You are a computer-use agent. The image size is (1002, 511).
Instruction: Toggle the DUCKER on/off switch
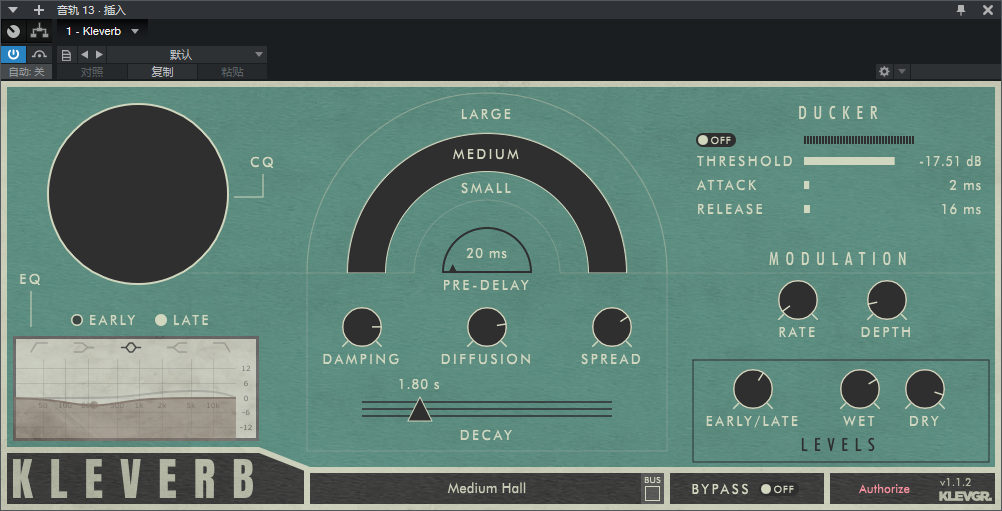pyautogui.click(x=716, y=140)
